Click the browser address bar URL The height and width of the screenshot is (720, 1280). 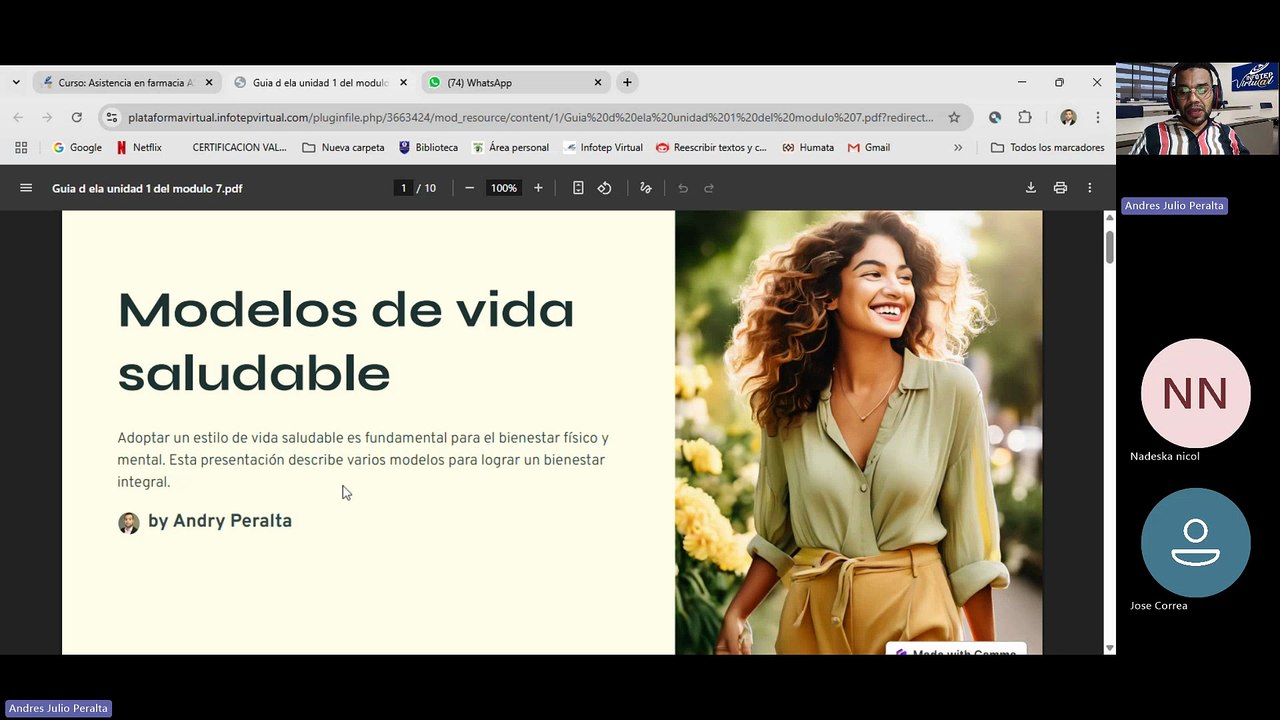[530, 117]
